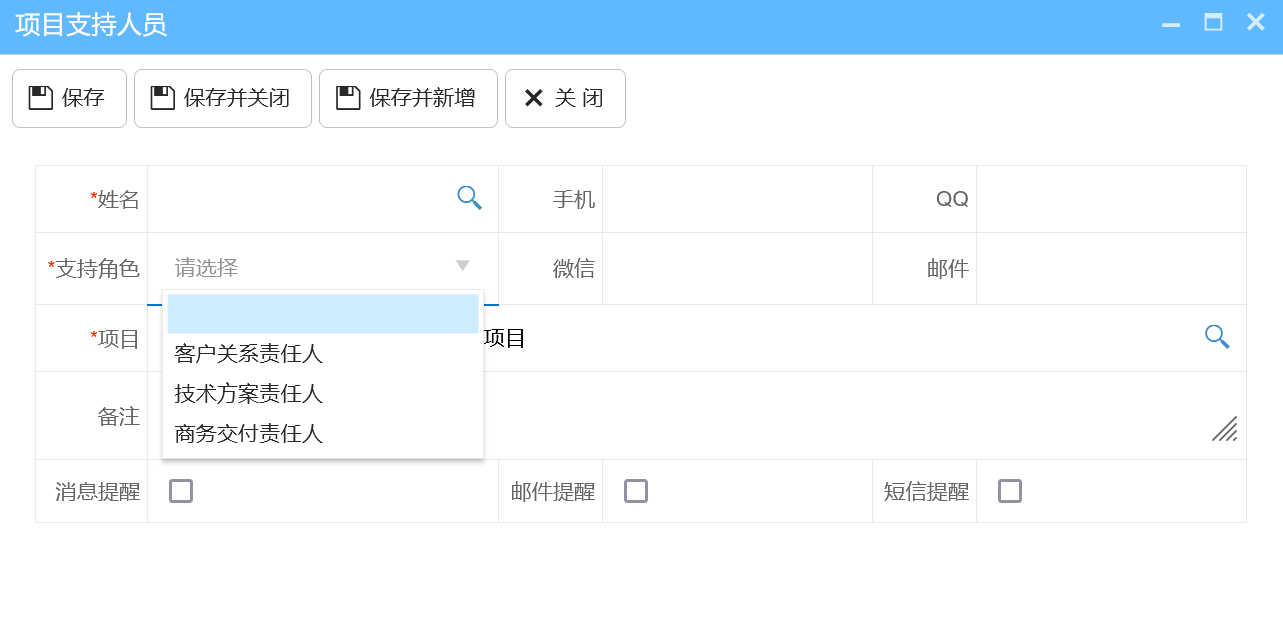This screenshot has height=635, width=1283.
Task: Click the floppy disk icon in 保存并关闭
Action: tap(163, 97)
